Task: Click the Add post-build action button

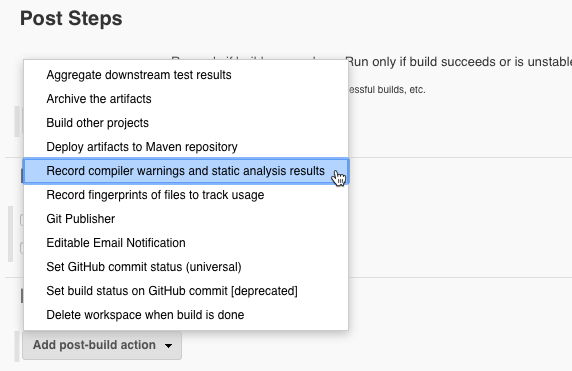Action: 102,345
